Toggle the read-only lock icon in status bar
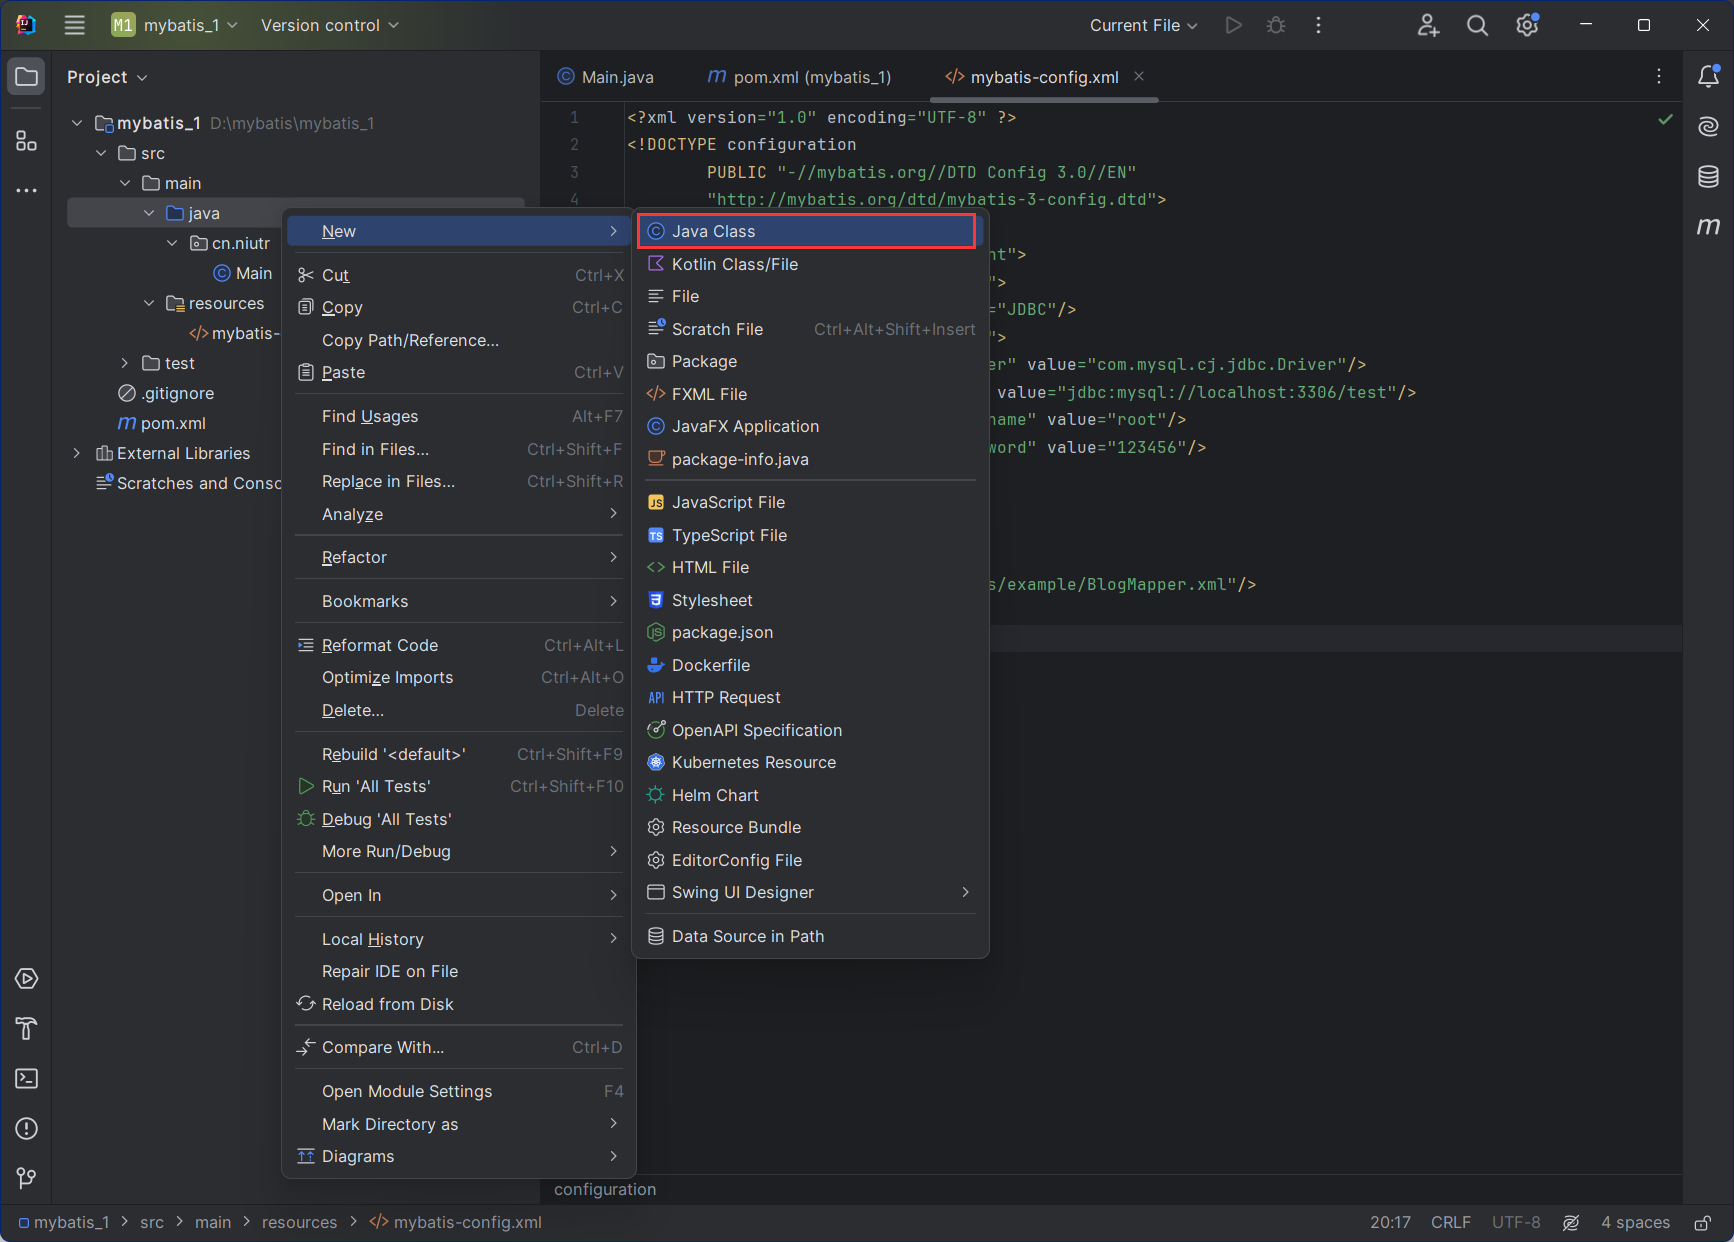The width and height of the screenshot is (1734, 1242). pos(1702,1222)
